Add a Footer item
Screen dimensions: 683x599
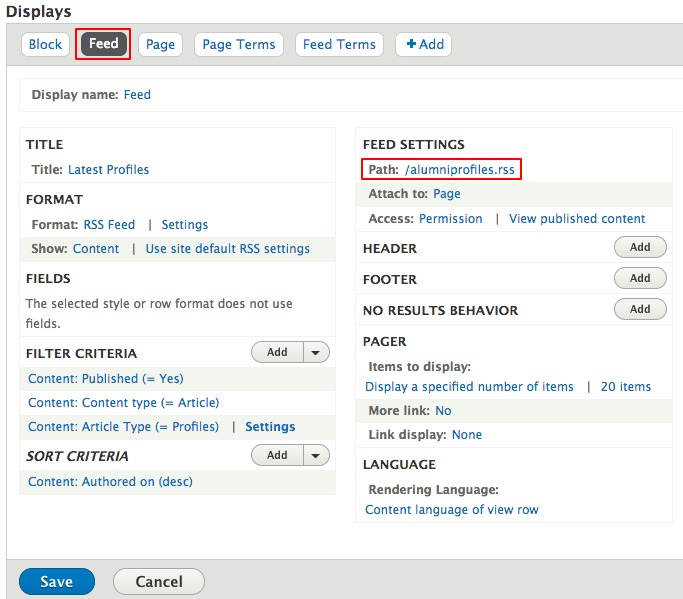click(640, 278)
